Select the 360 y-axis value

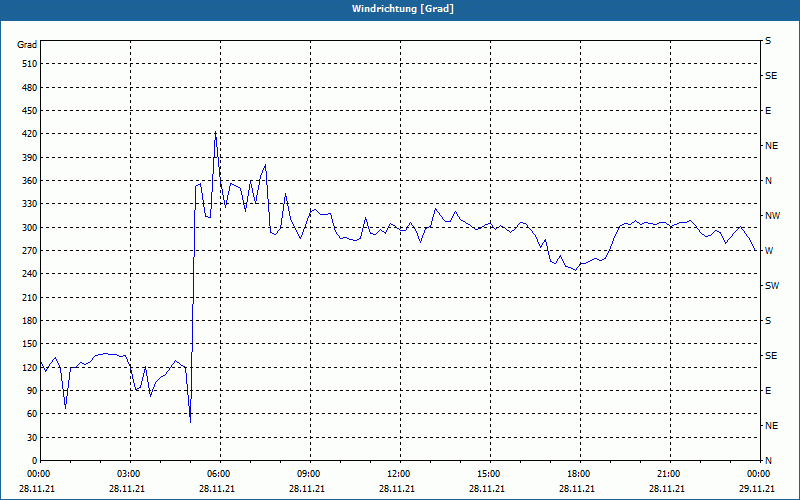(x=30, y=181)
